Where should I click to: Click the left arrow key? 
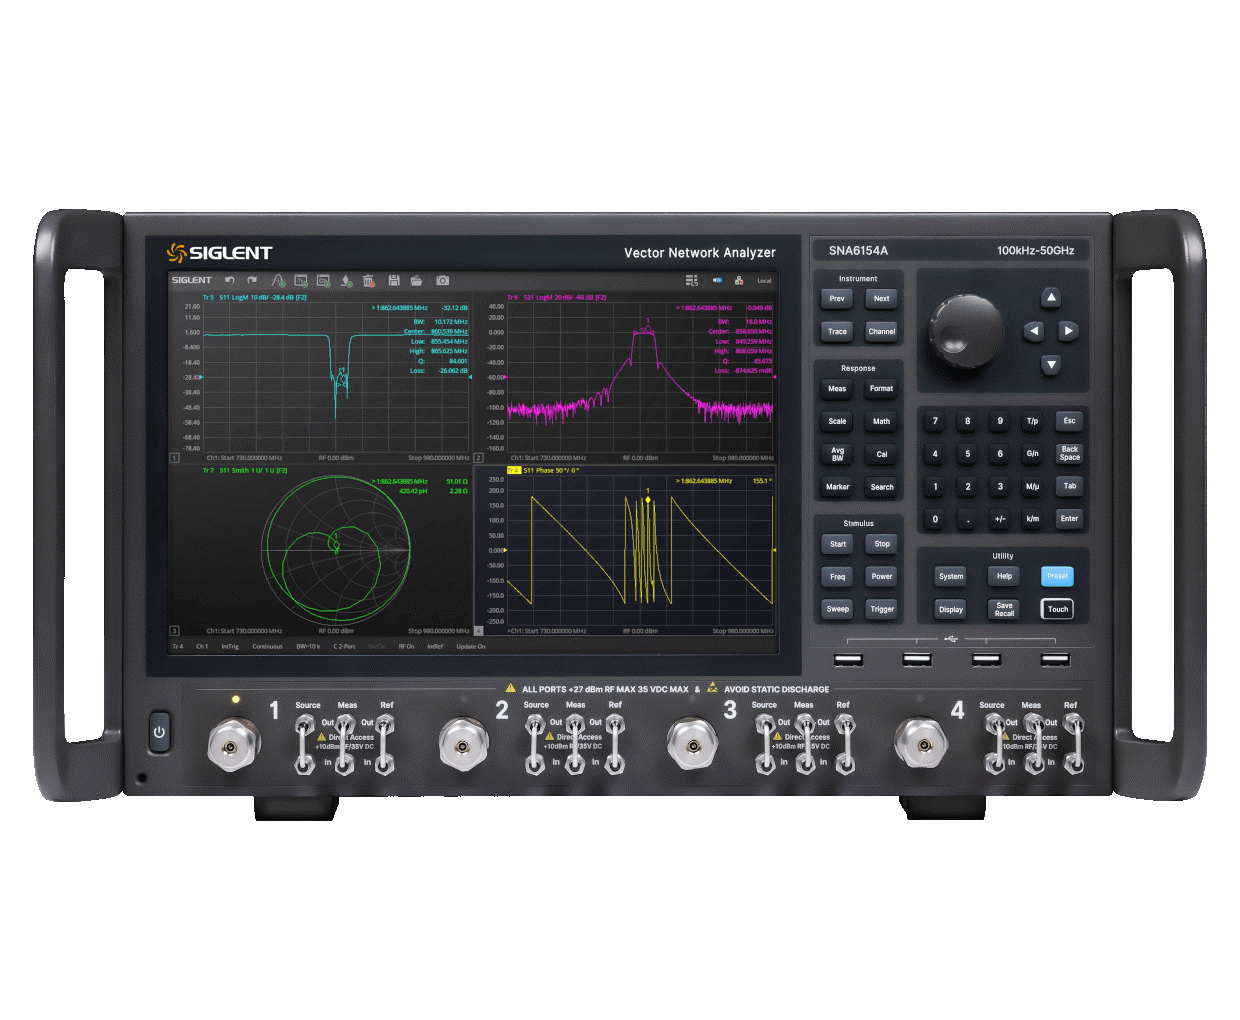click(x=1034, y=330)
